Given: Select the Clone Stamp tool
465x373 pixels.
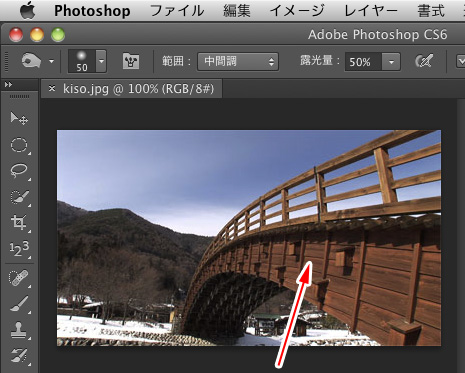Looking at the screenshot, I should pos(19,330).
